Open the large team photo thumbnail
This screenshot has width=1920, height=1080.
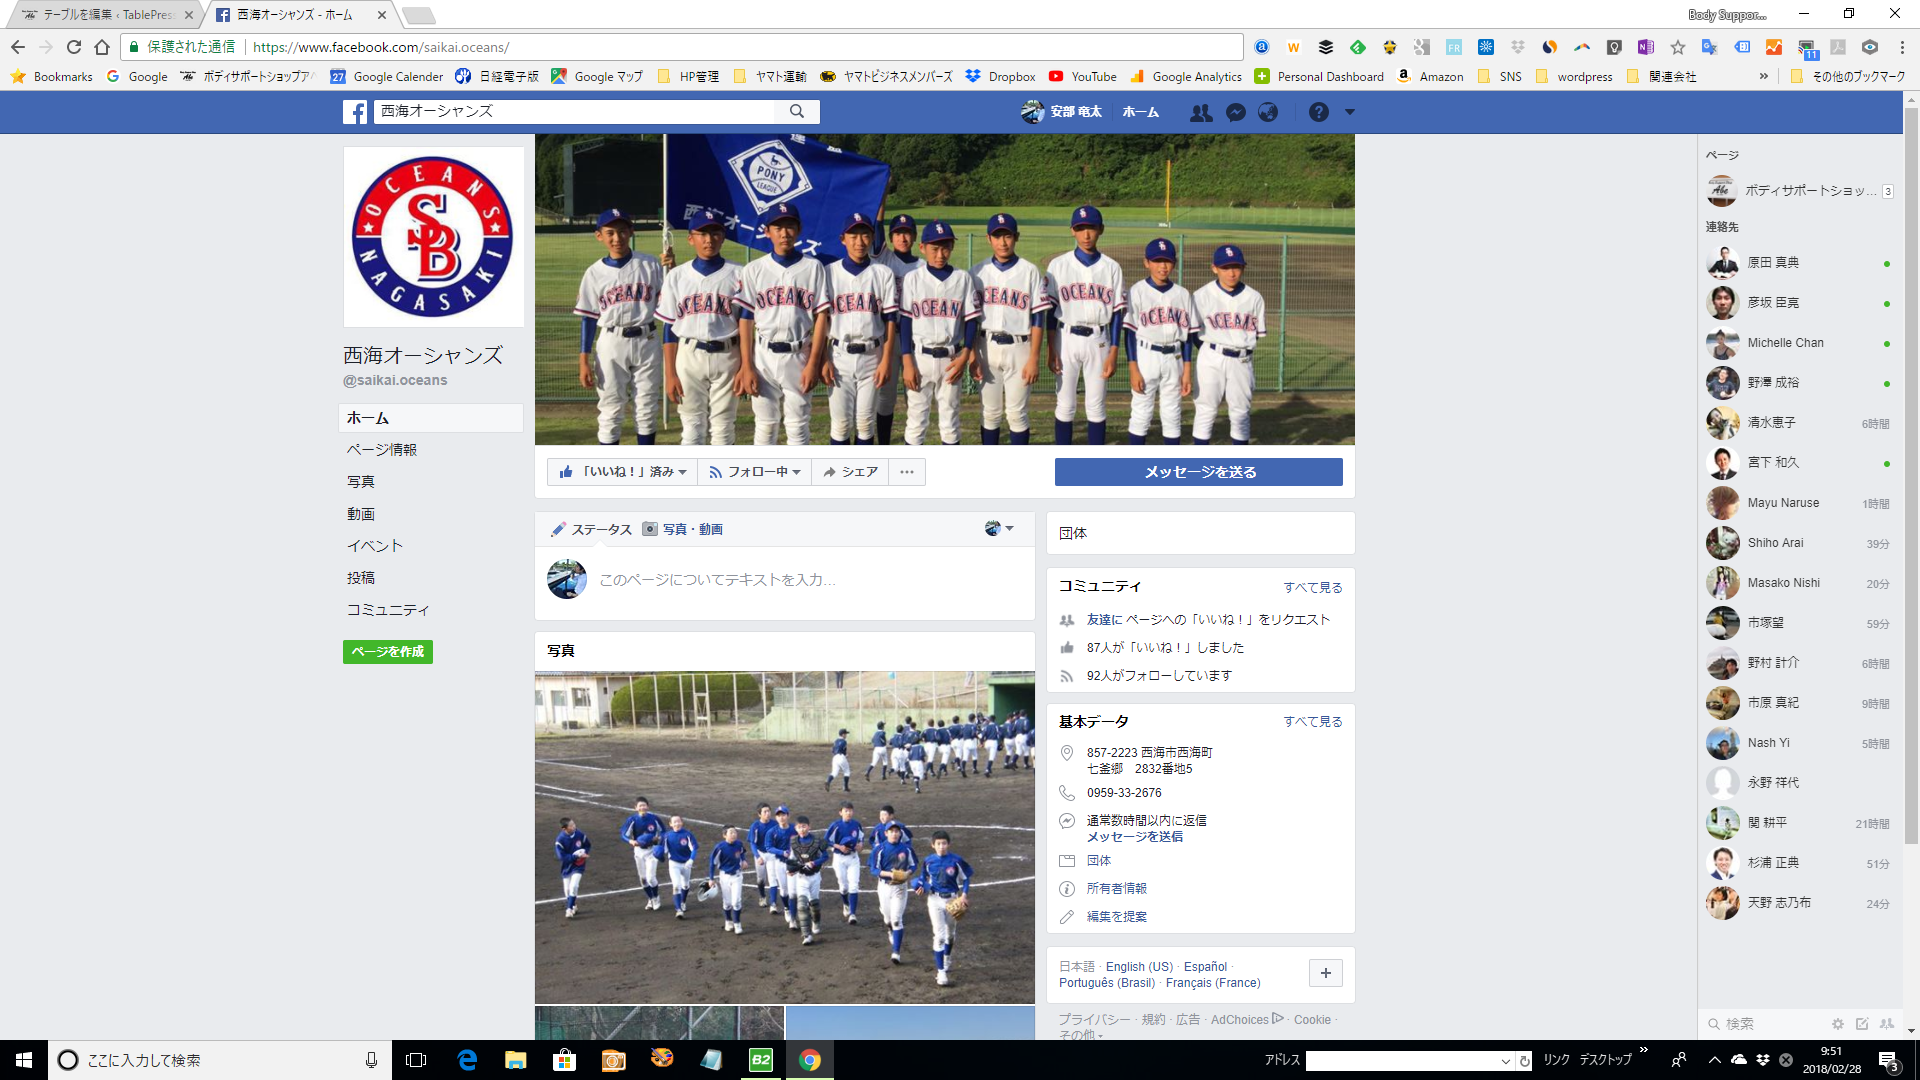[x=785, y=838]
